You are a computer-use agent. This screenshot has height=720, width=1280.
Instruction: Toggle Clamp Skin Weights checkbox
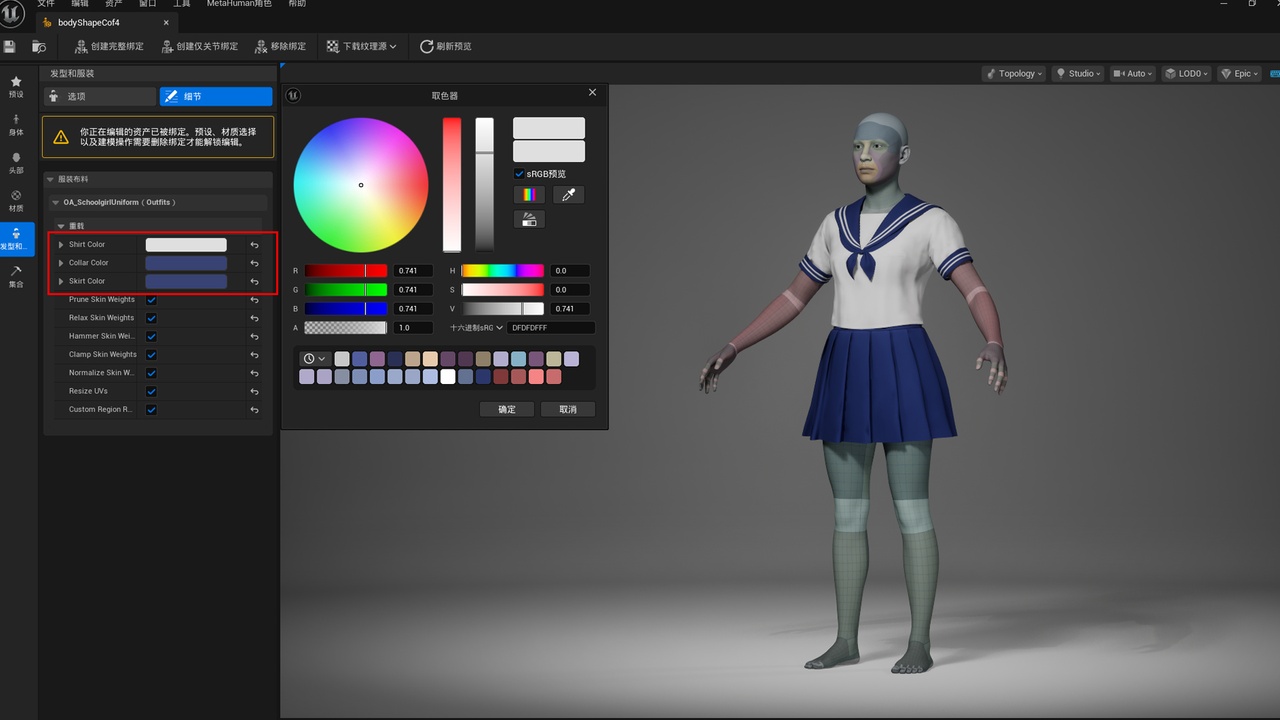(152, 355)
